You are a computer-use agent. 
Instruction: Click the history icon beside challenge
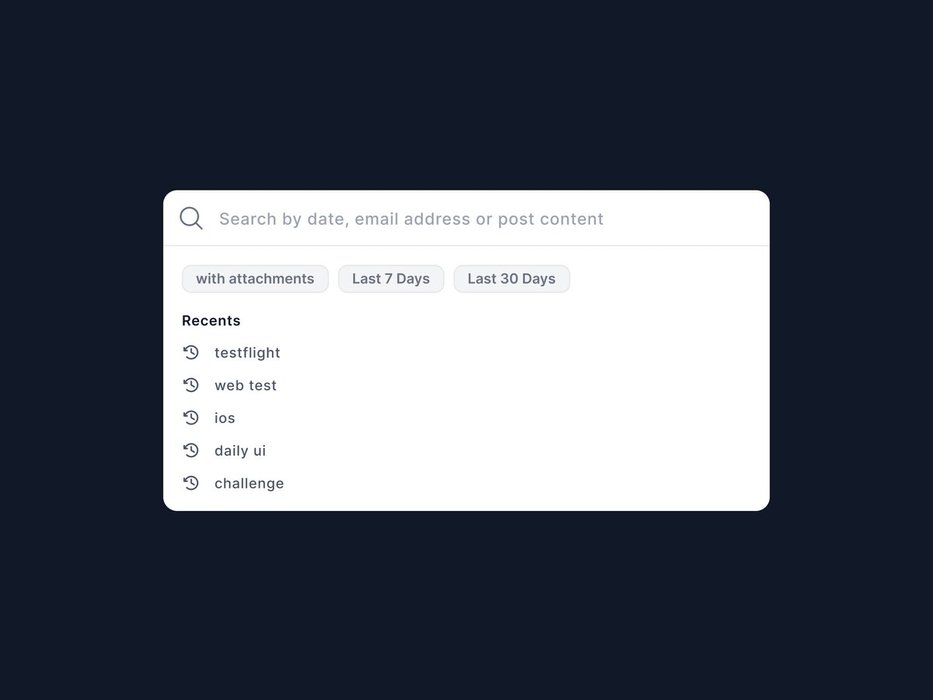191,483
